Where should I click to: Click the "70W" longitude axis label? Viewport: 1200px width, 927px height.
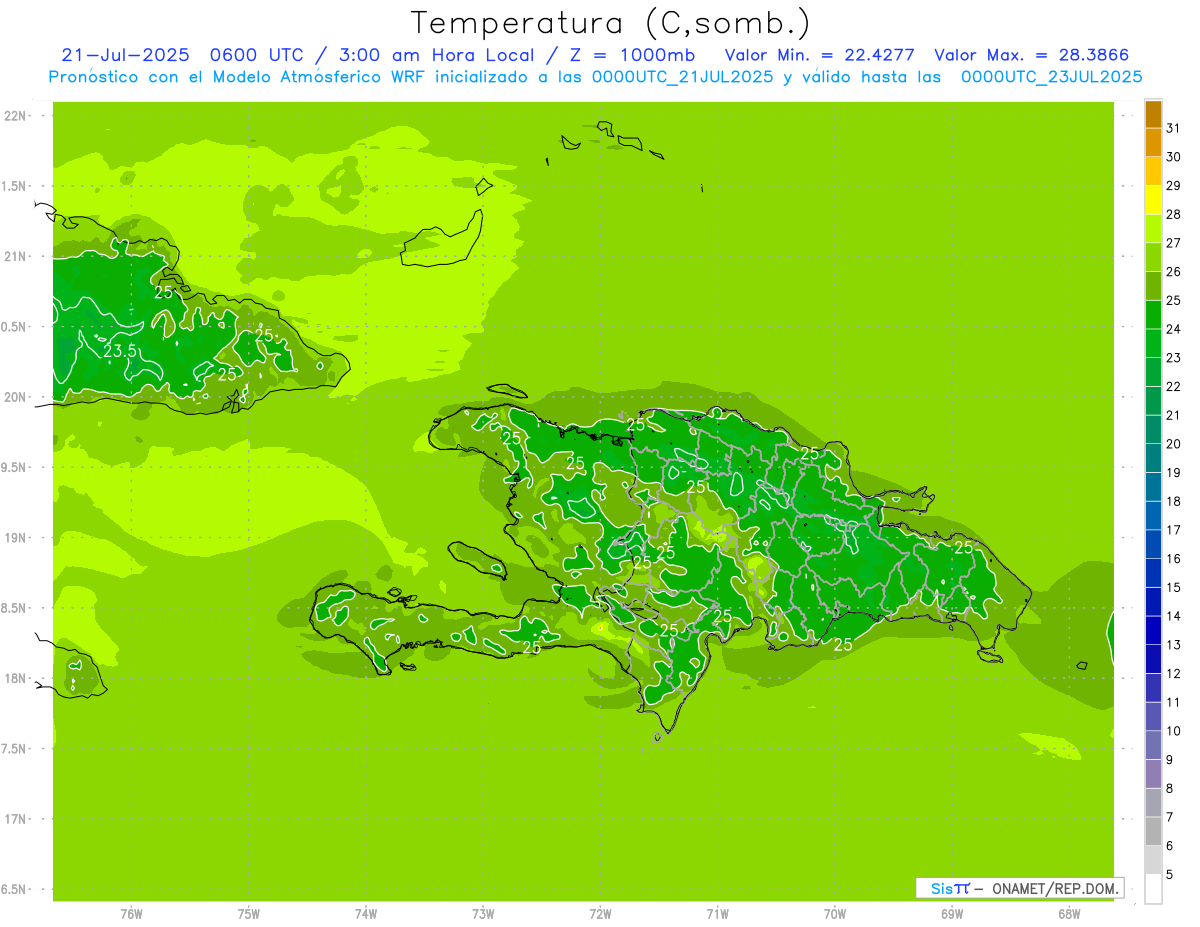pyautogui.click(x=835, y=913)
